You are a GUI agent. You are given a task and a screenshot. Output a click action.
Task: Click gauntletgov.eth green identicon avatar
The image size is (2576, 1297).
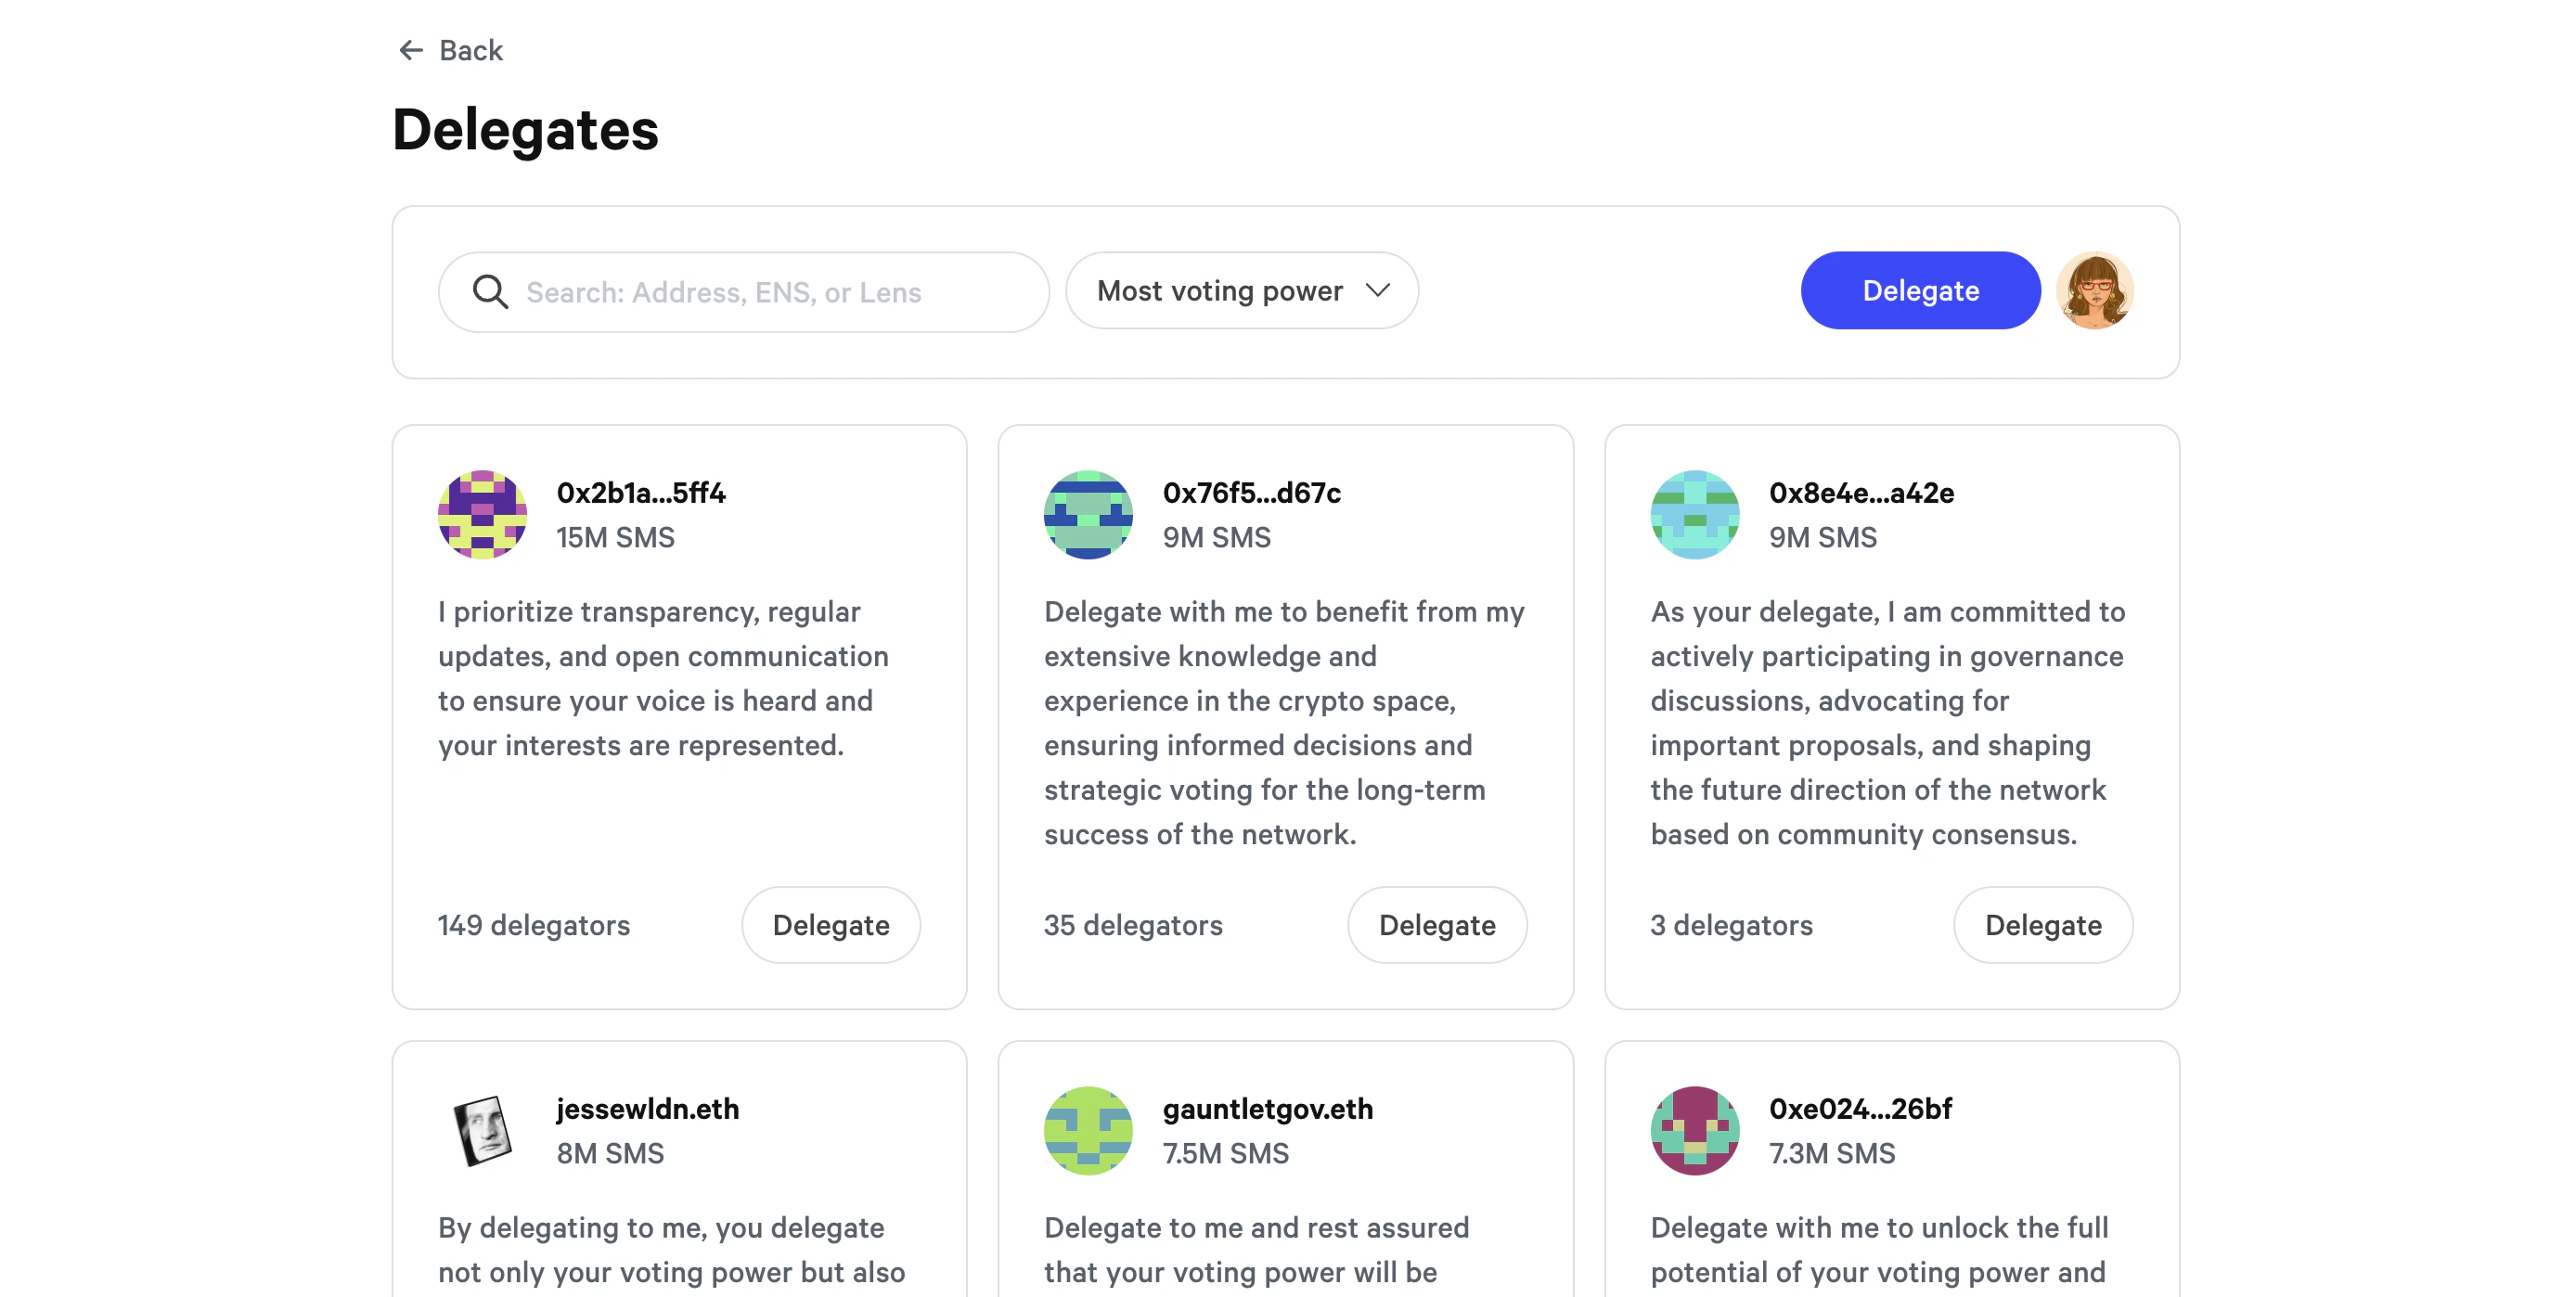tap(1088, 1130)
